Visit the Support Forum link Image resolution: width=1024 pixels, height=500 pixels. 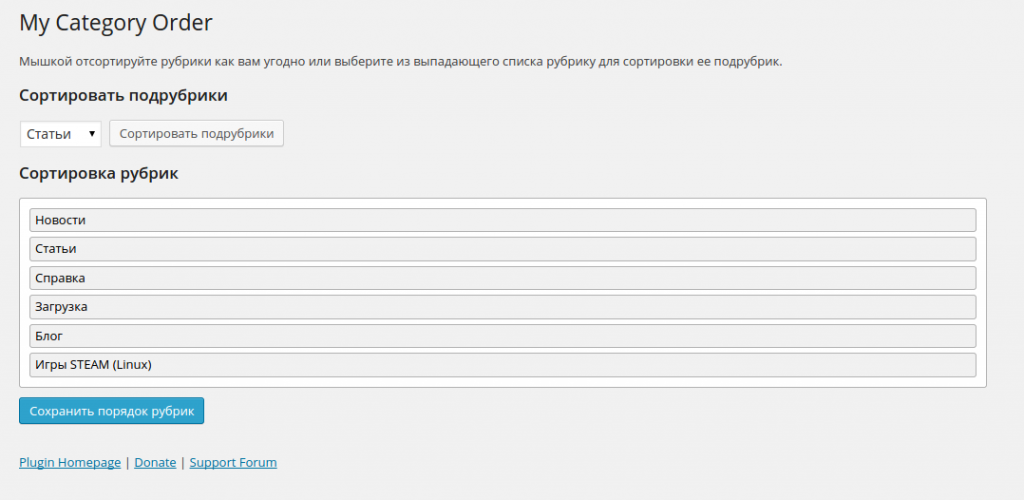(x=233, y=463)
